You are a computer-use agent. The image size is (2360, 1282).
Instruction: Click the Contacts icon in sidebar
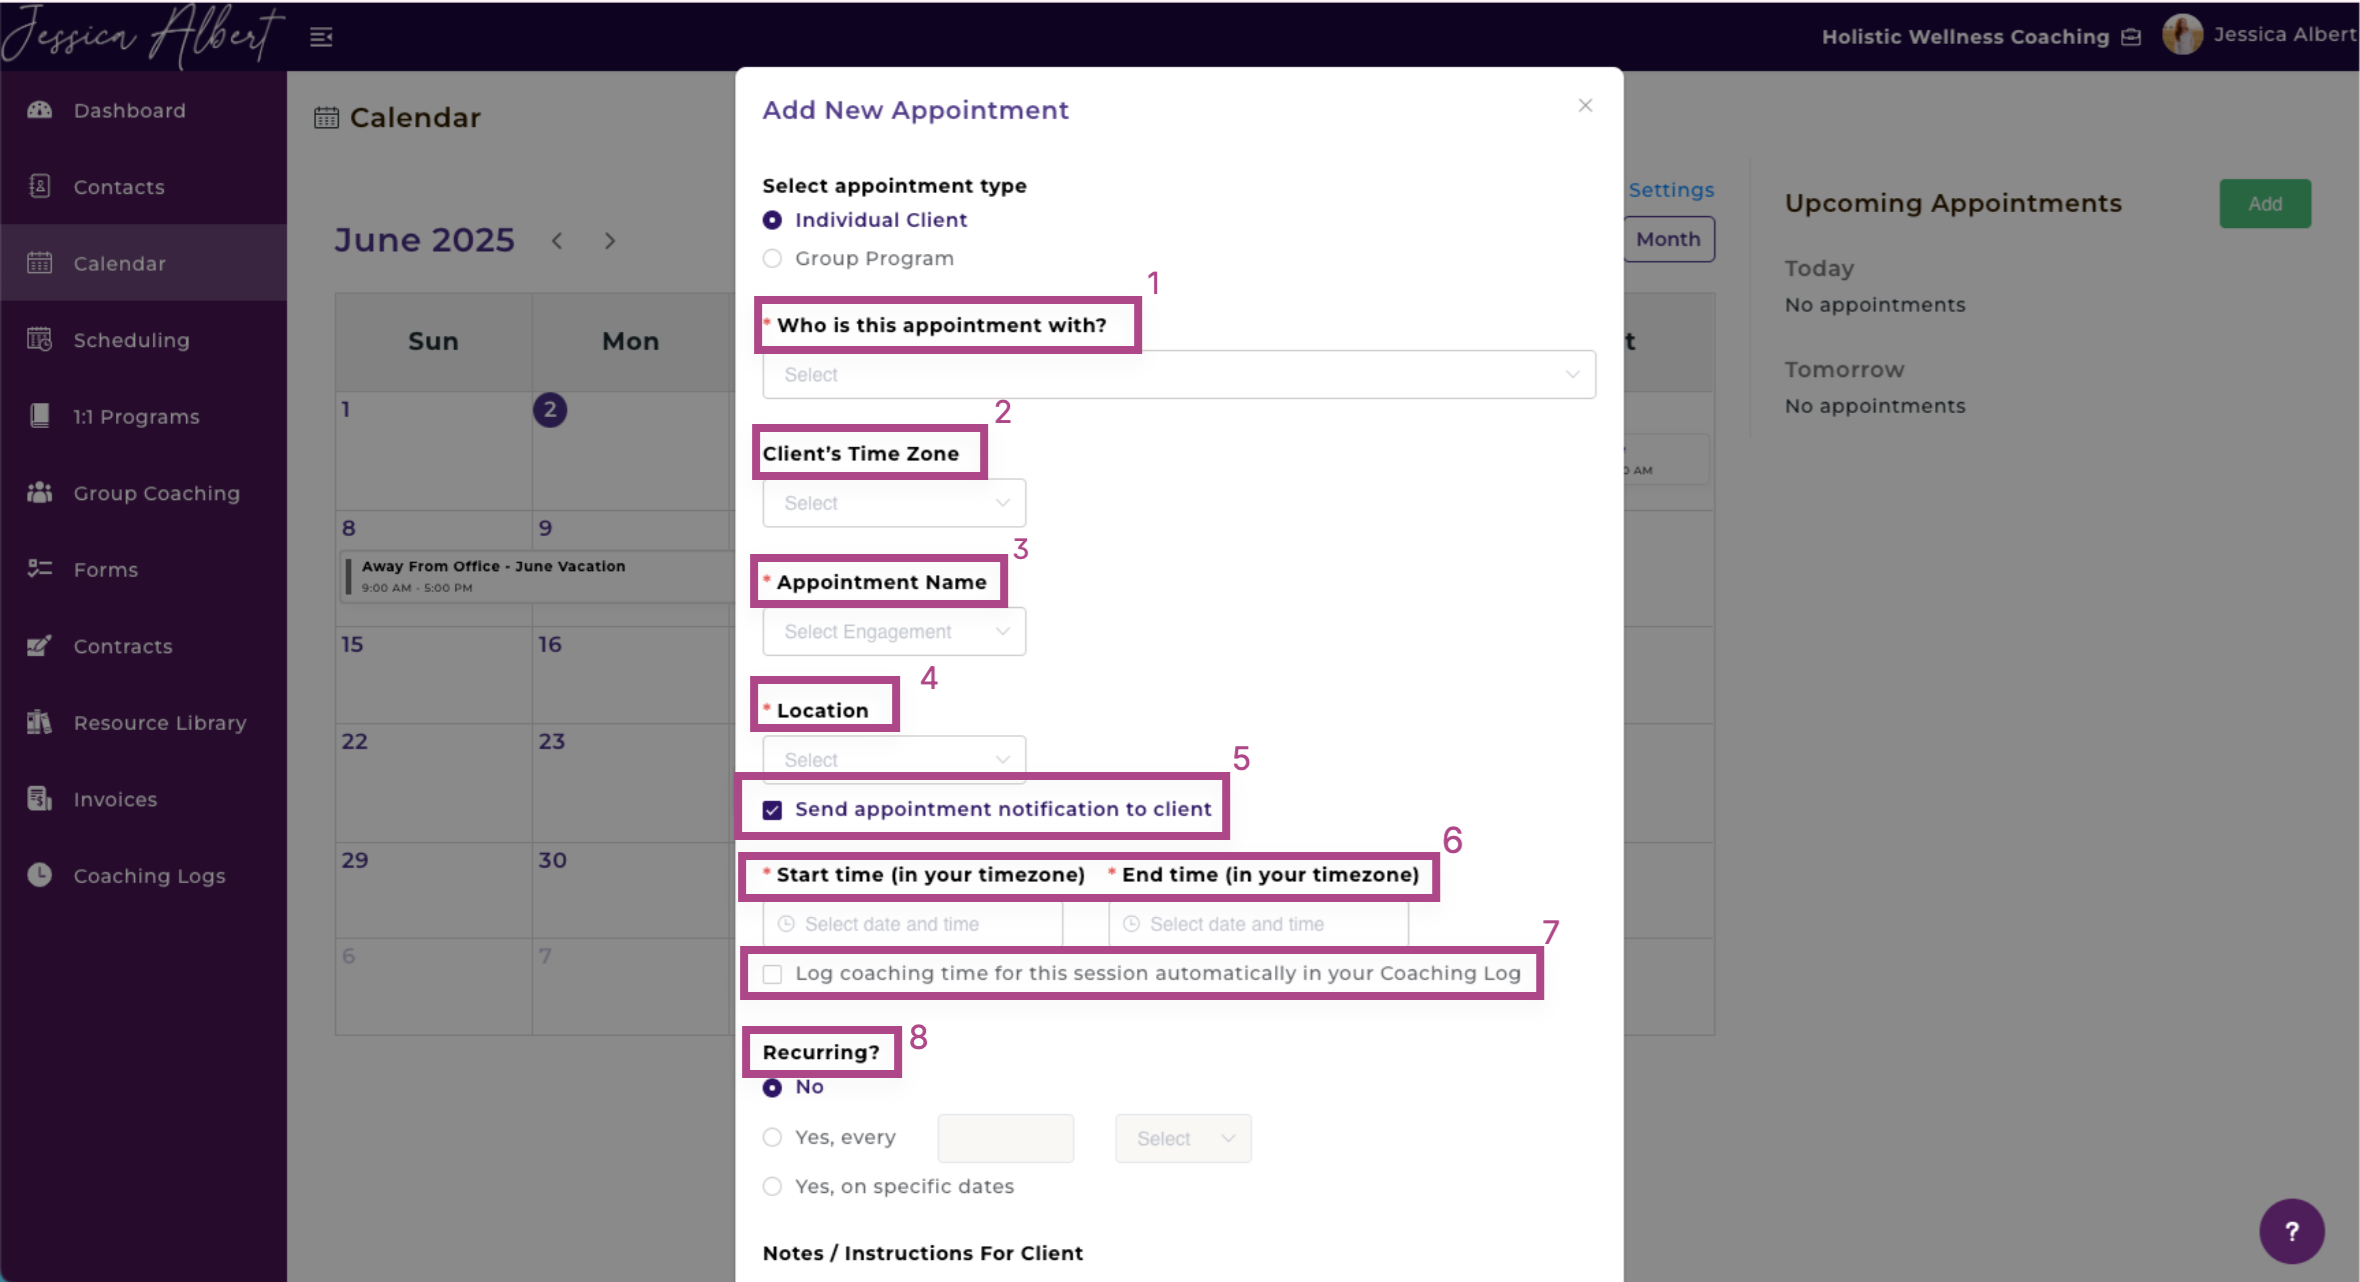(x=40, y=186)
